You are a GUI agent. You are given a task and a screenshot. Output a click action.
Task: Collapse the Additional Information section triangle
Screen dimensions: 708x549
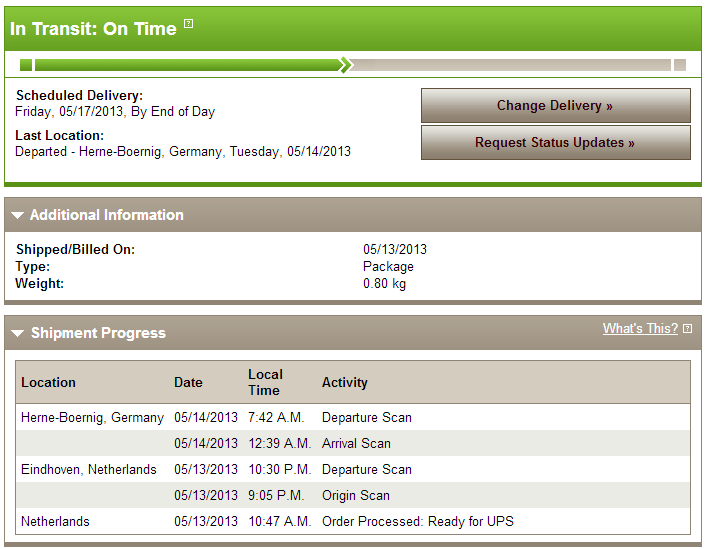click(18, 215)
